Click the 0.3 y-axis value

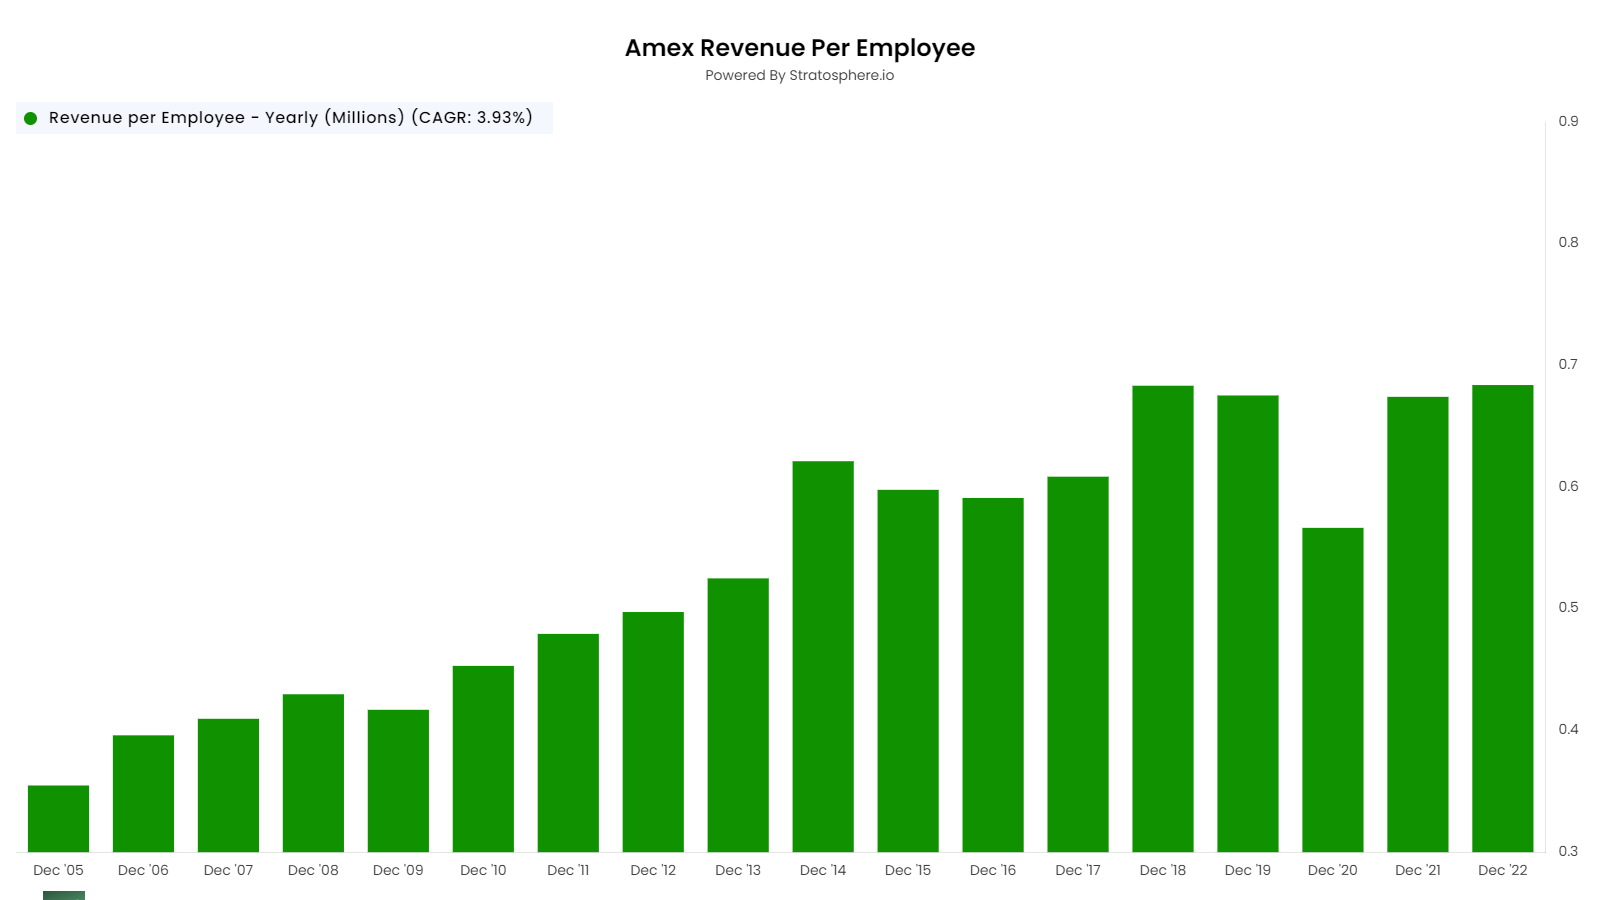[x=1568, y=851]
